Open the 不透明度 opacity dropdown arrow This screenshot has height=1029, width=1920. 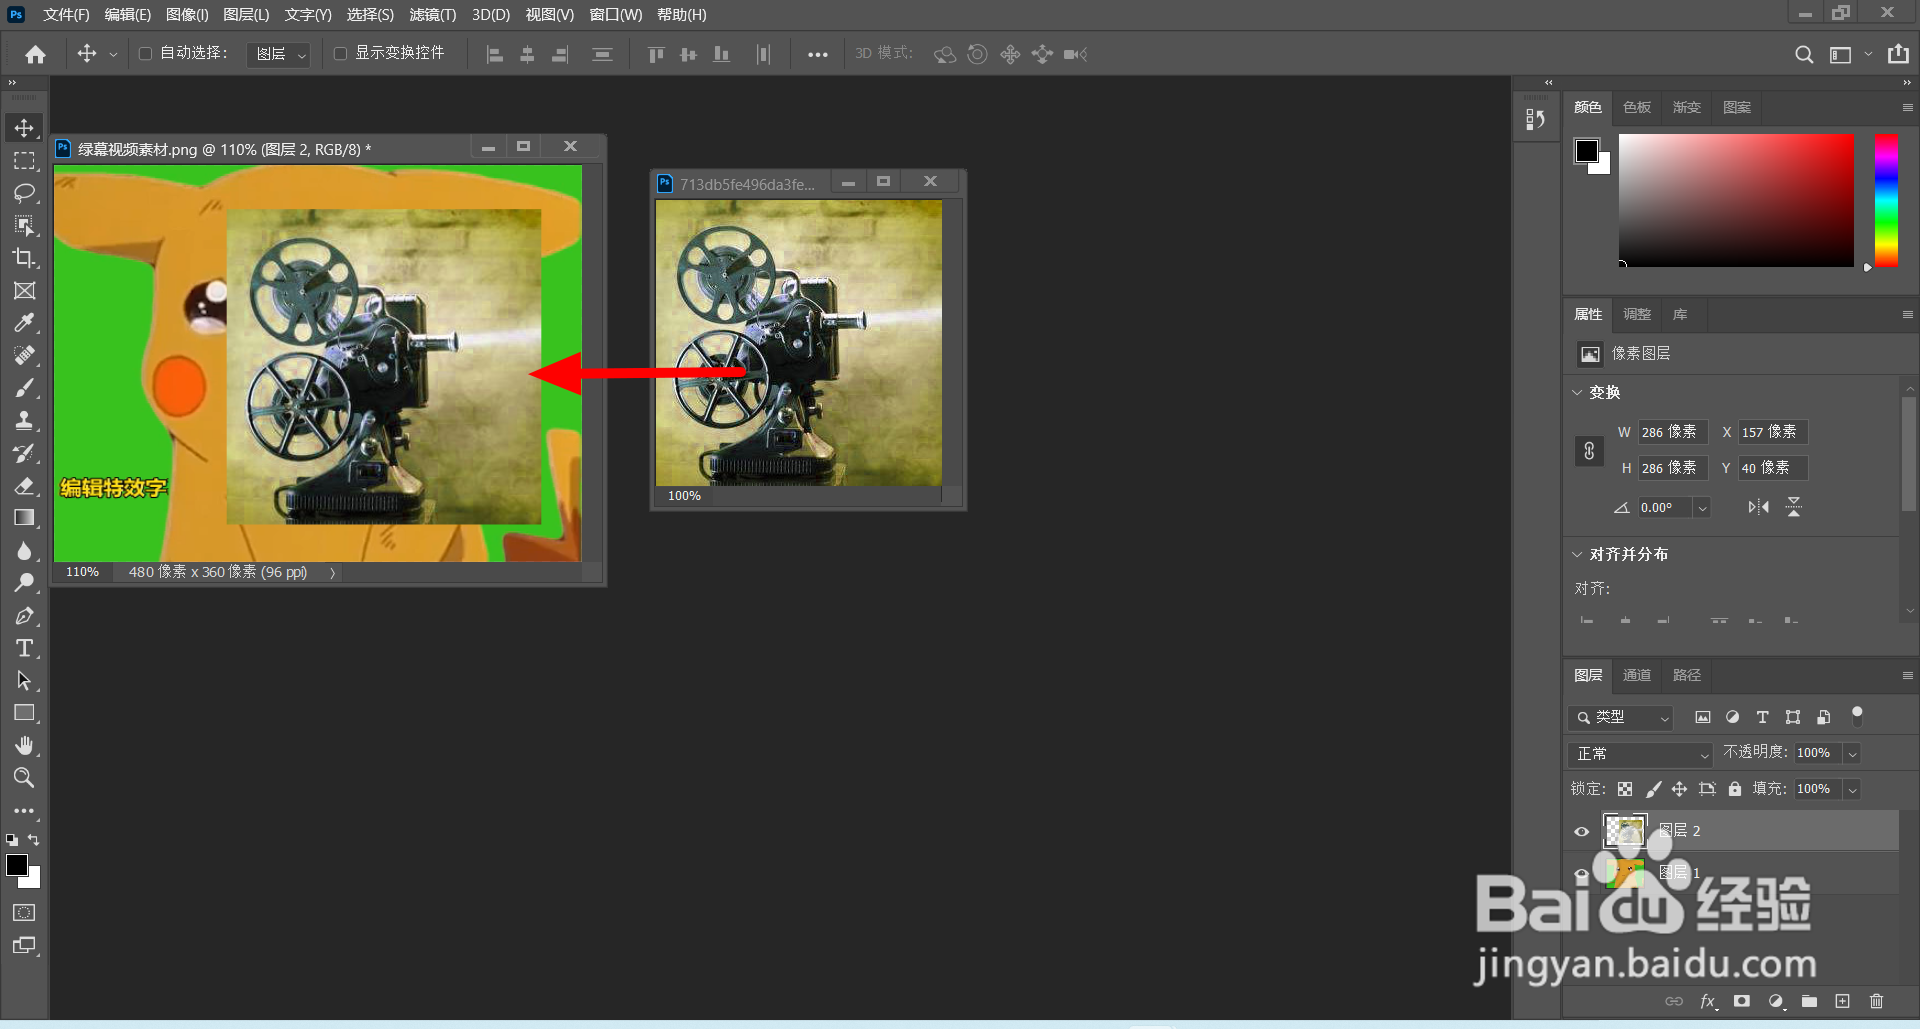1852,754
